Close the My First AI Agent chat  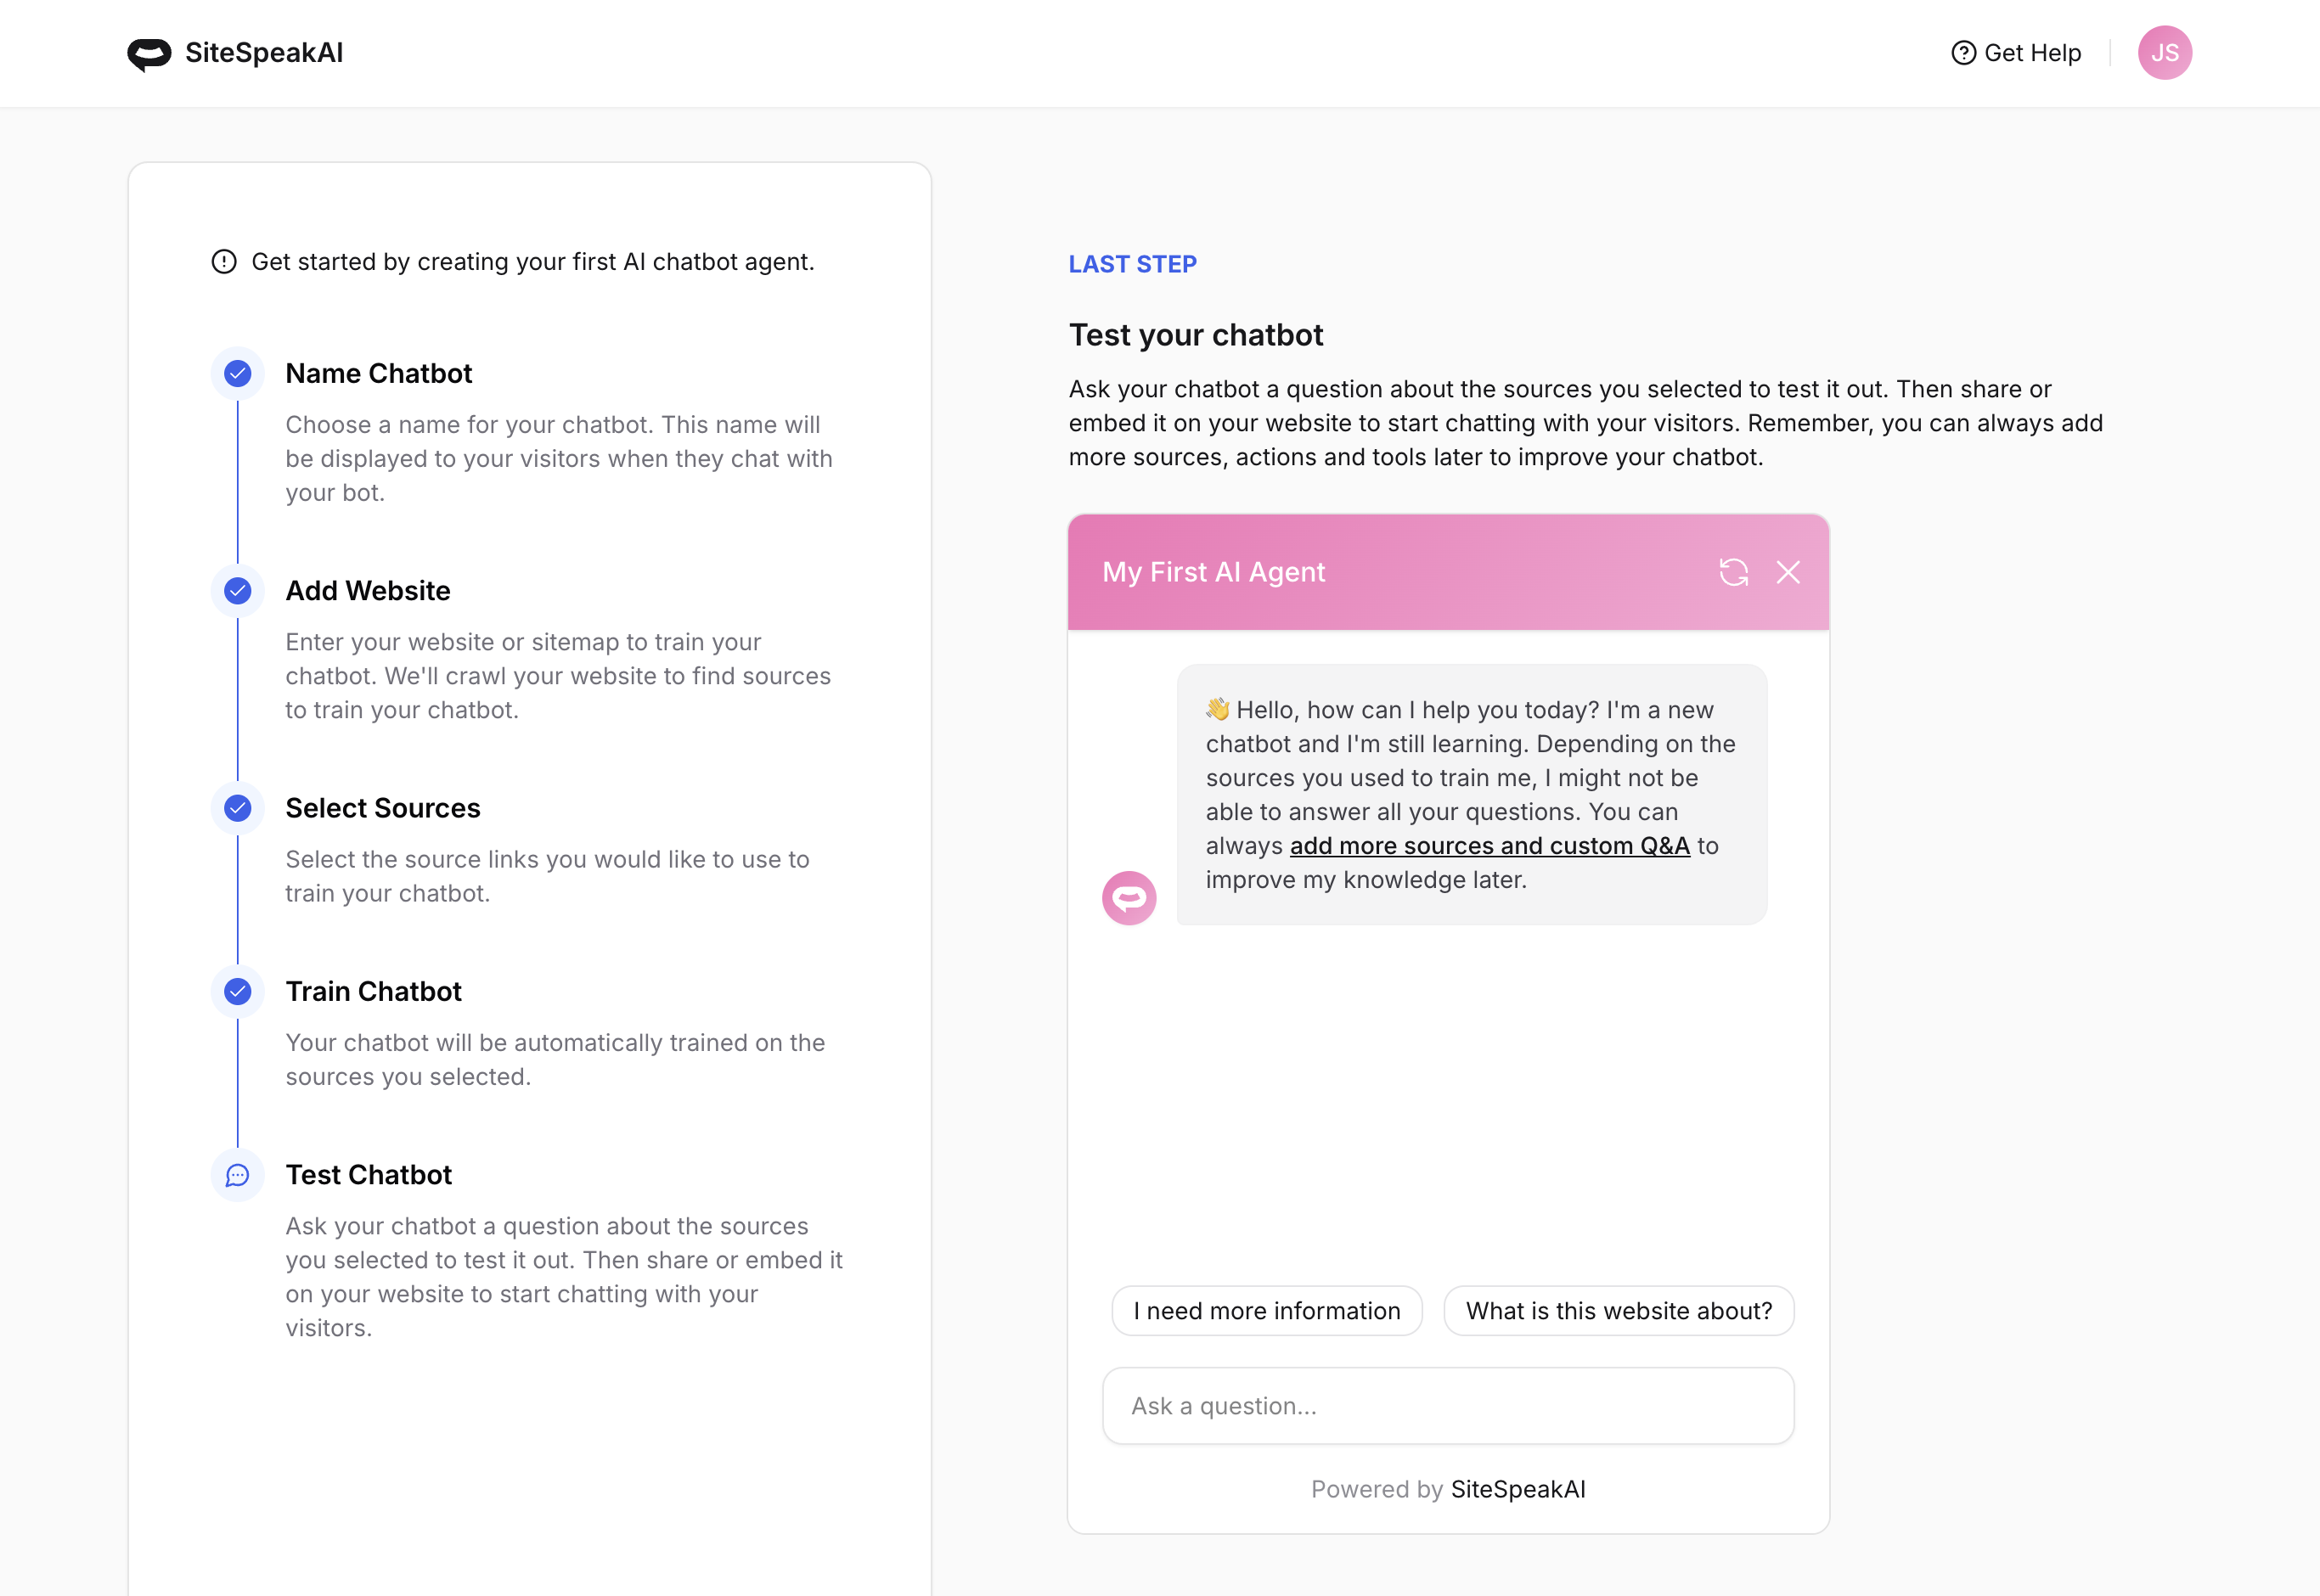point(1788,572)
